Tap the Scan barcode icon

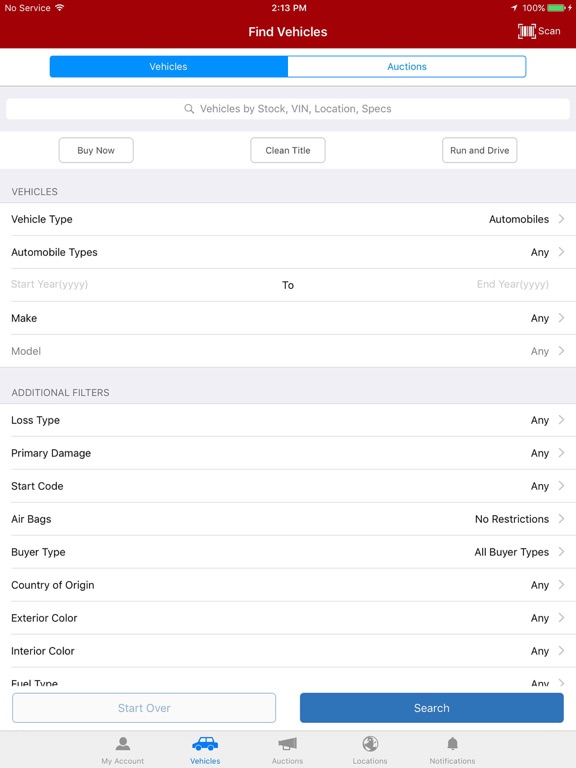[527, 31]
